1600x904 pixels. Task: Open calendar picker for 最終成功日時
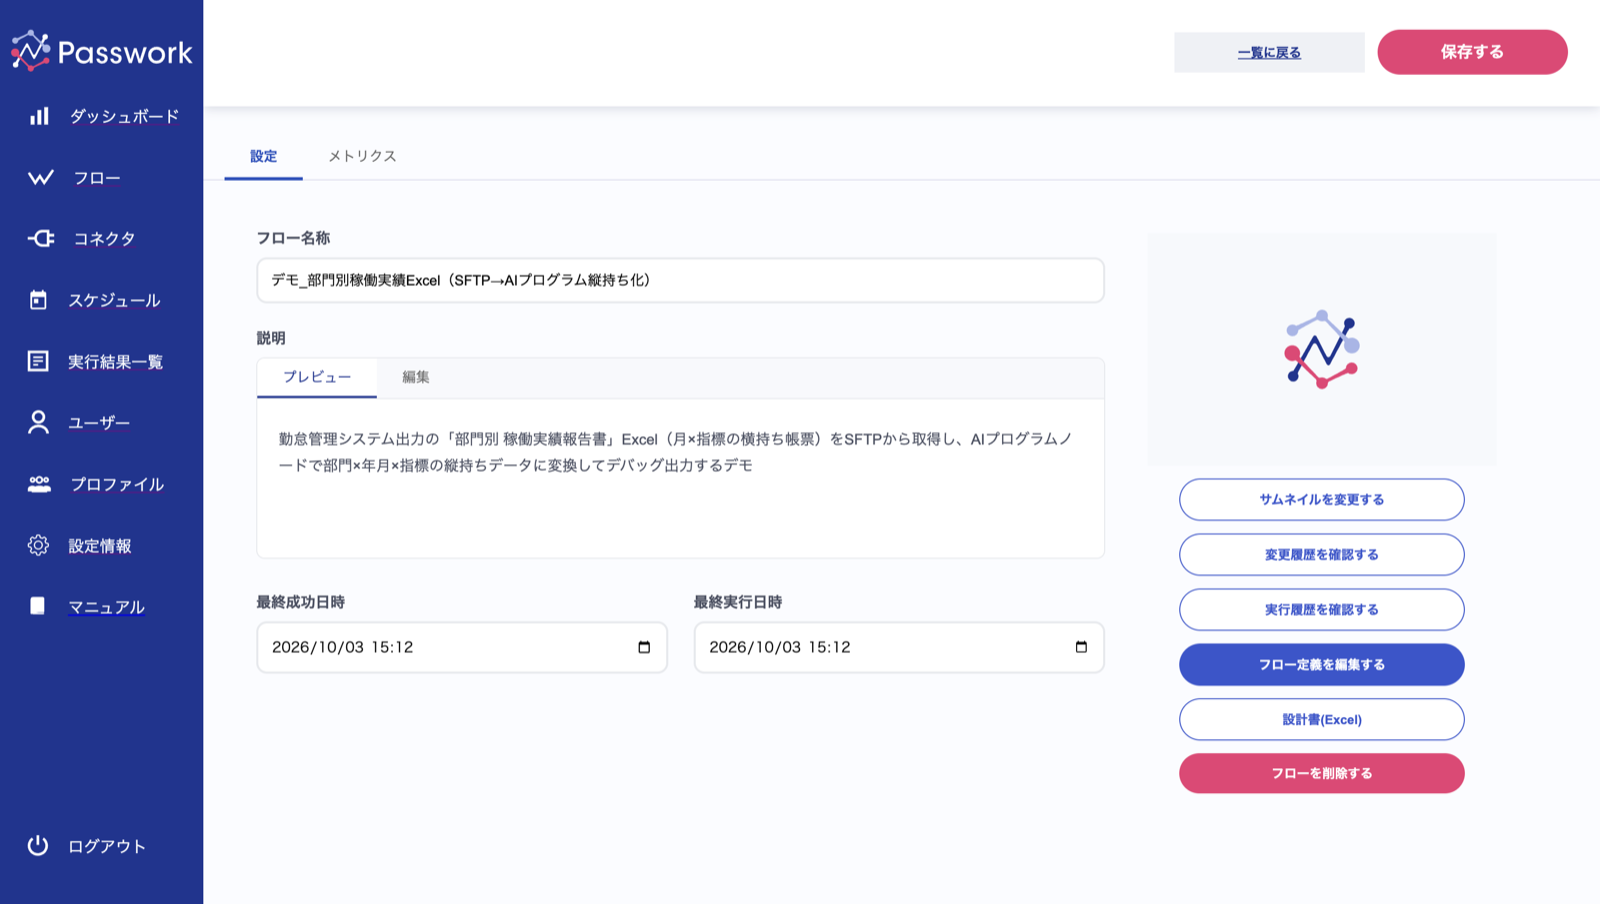click(x=644, y=647)
